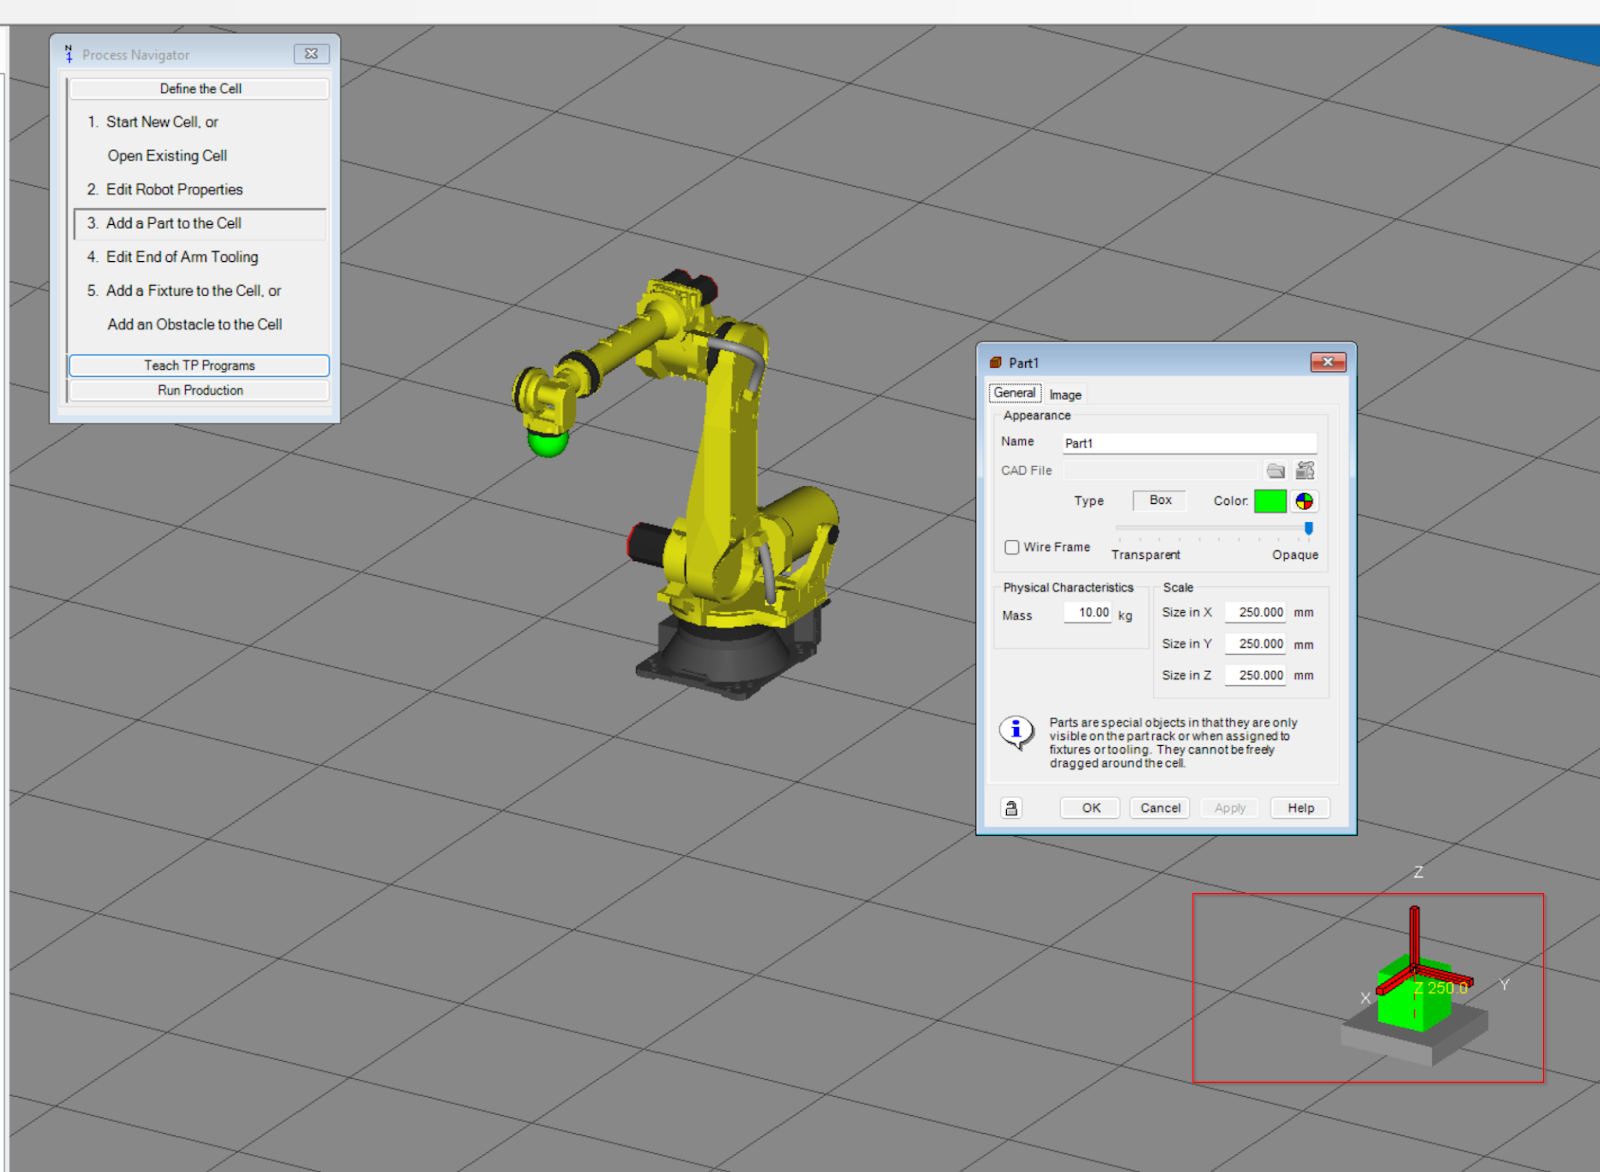
Task: Open the color wheel picker icon
Action: [1305, 501]
